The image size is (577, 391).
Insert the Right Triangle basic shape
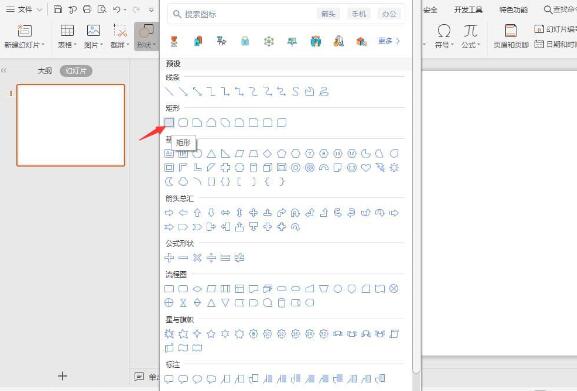(225, 153)
